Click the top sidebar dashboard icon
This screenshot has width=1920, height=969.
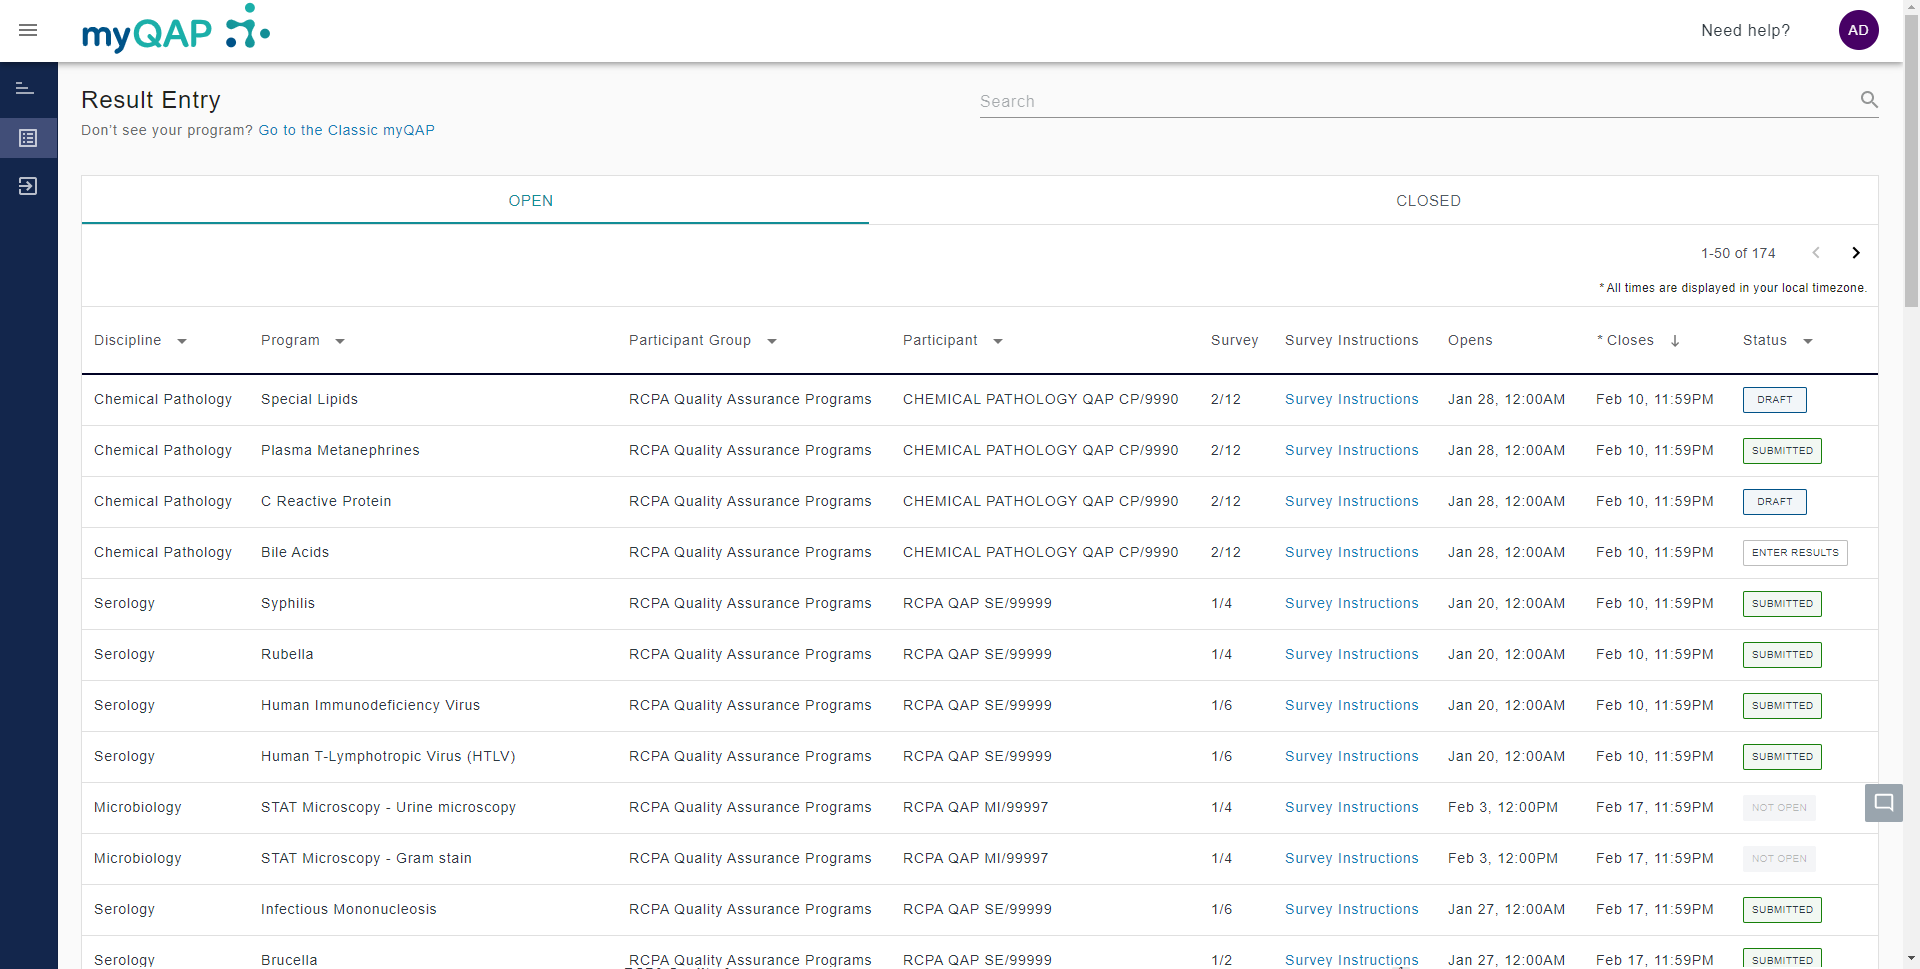click(x=25, y=89)
